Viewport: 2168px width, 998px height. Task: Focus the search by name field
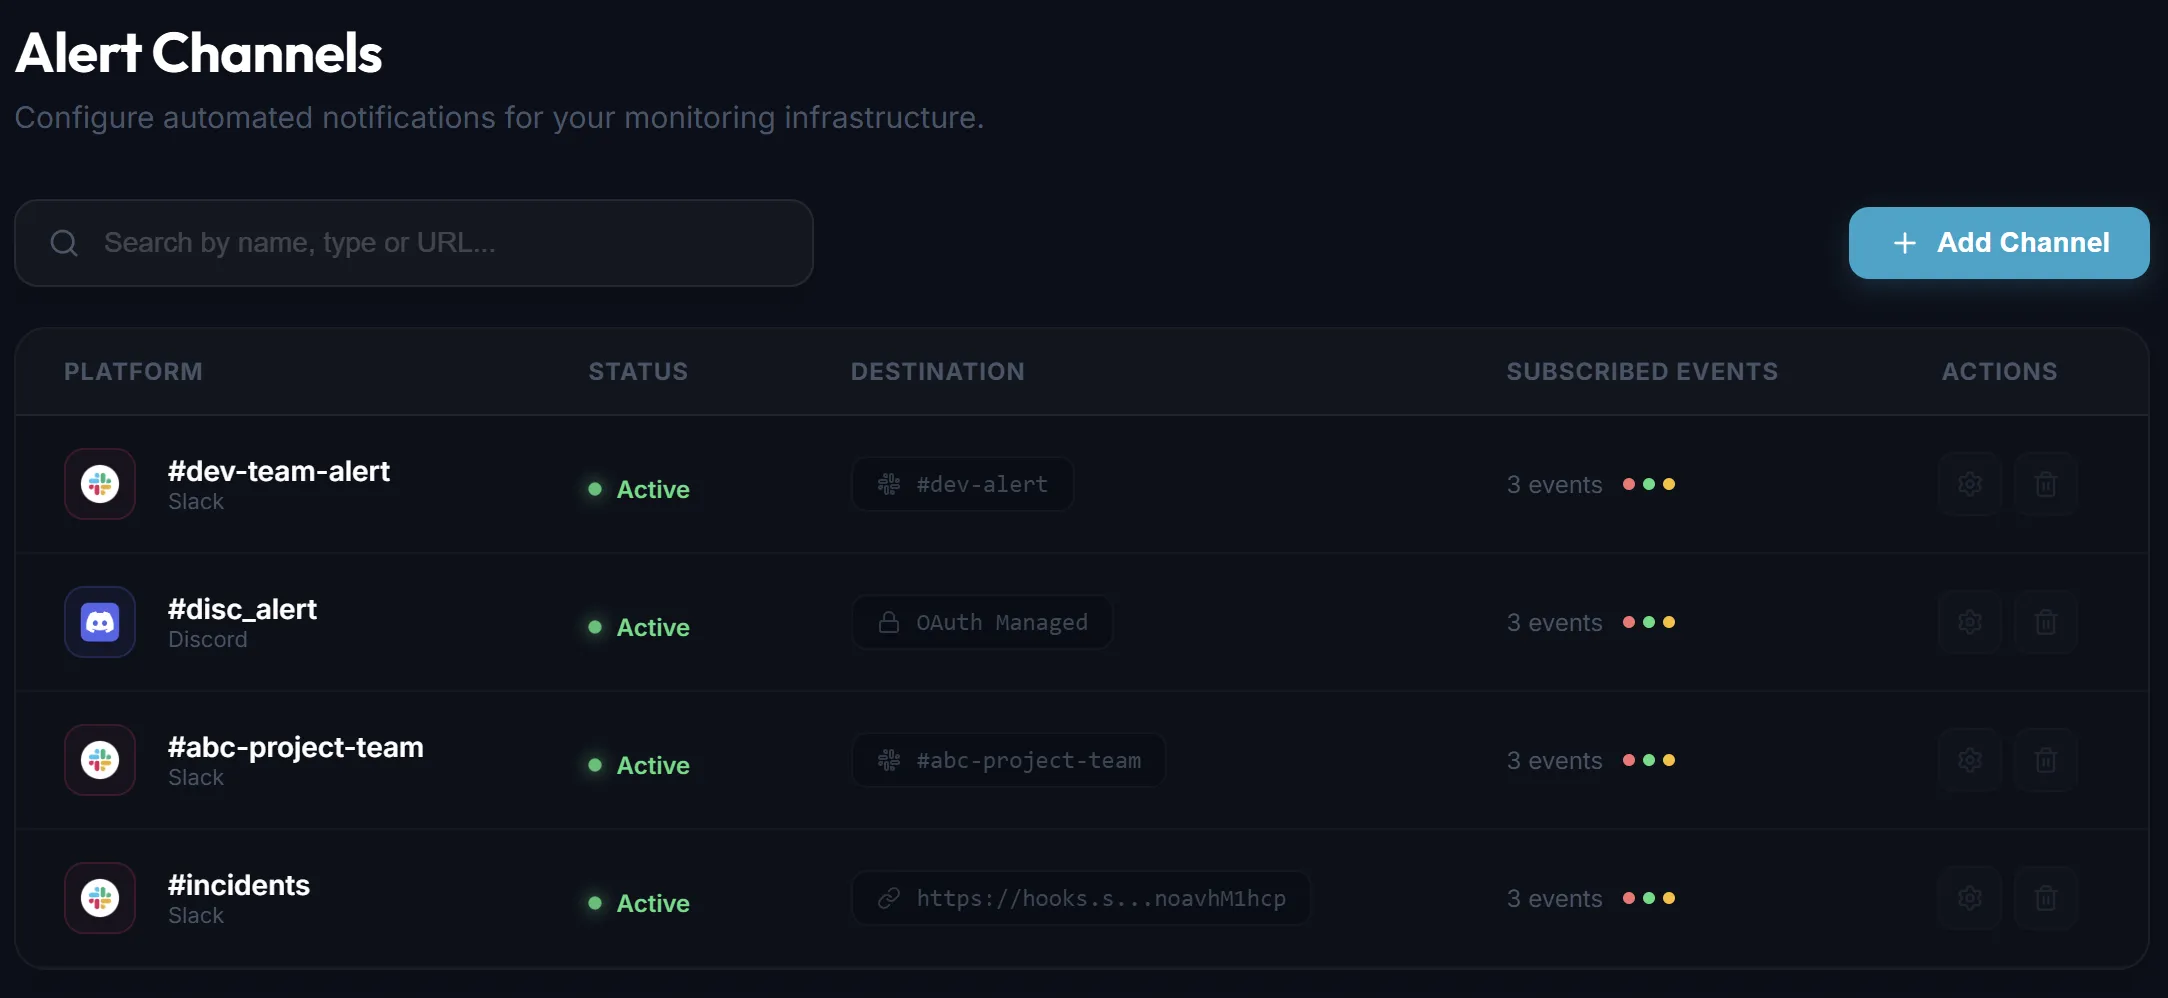coord(414,243)
